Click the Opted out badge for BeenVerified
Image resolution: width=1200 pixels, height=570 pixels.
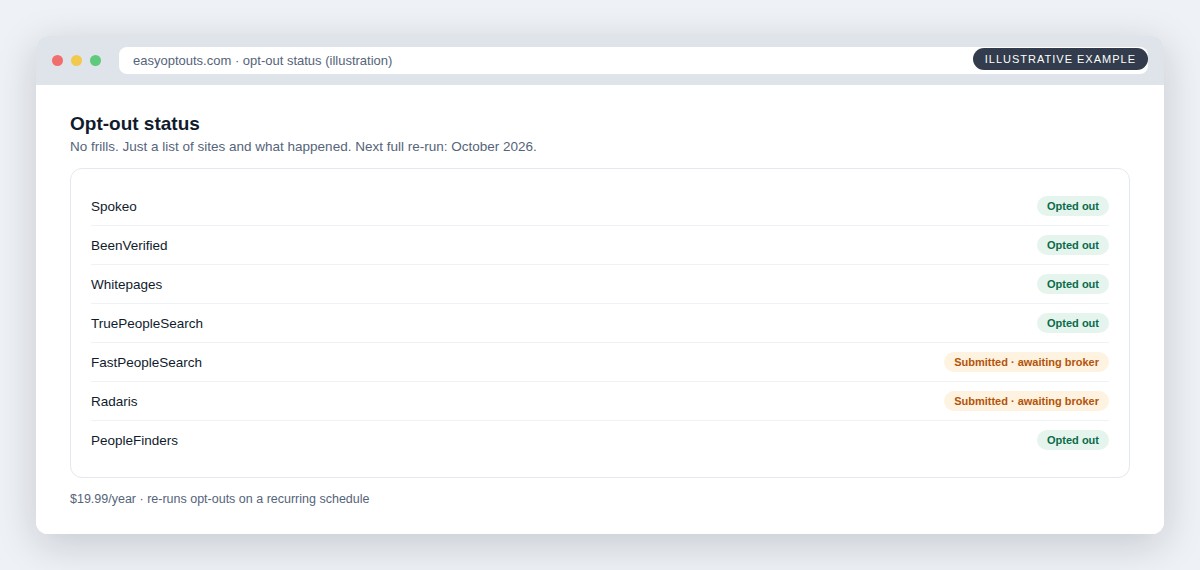(x=1073, y=245)
